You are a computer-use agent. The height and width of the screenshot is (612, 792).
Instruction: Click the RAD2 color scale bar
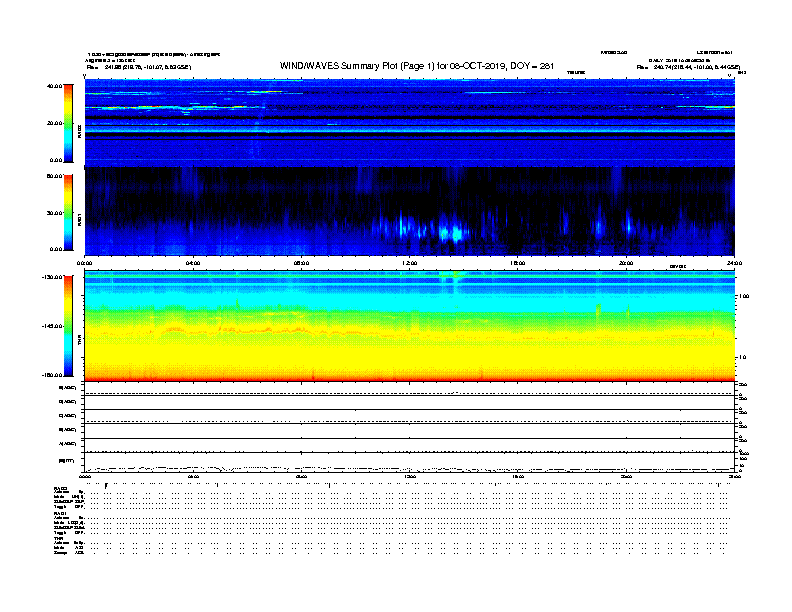(x=68, y=123)
